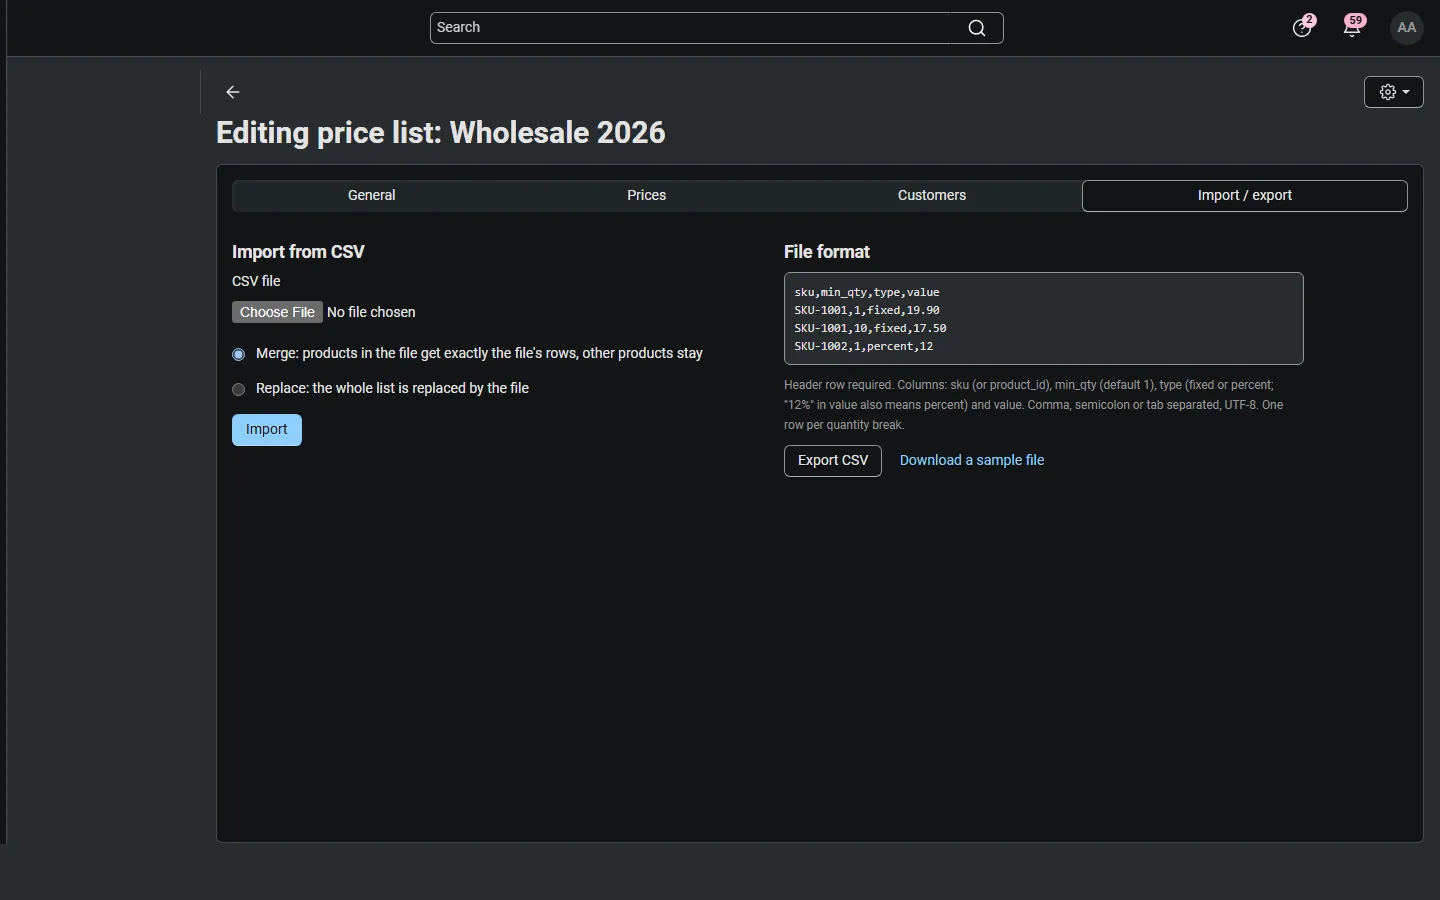Screen dimensions: 1440x900
Task: Switch to the General tab
Action: point(372,196)
